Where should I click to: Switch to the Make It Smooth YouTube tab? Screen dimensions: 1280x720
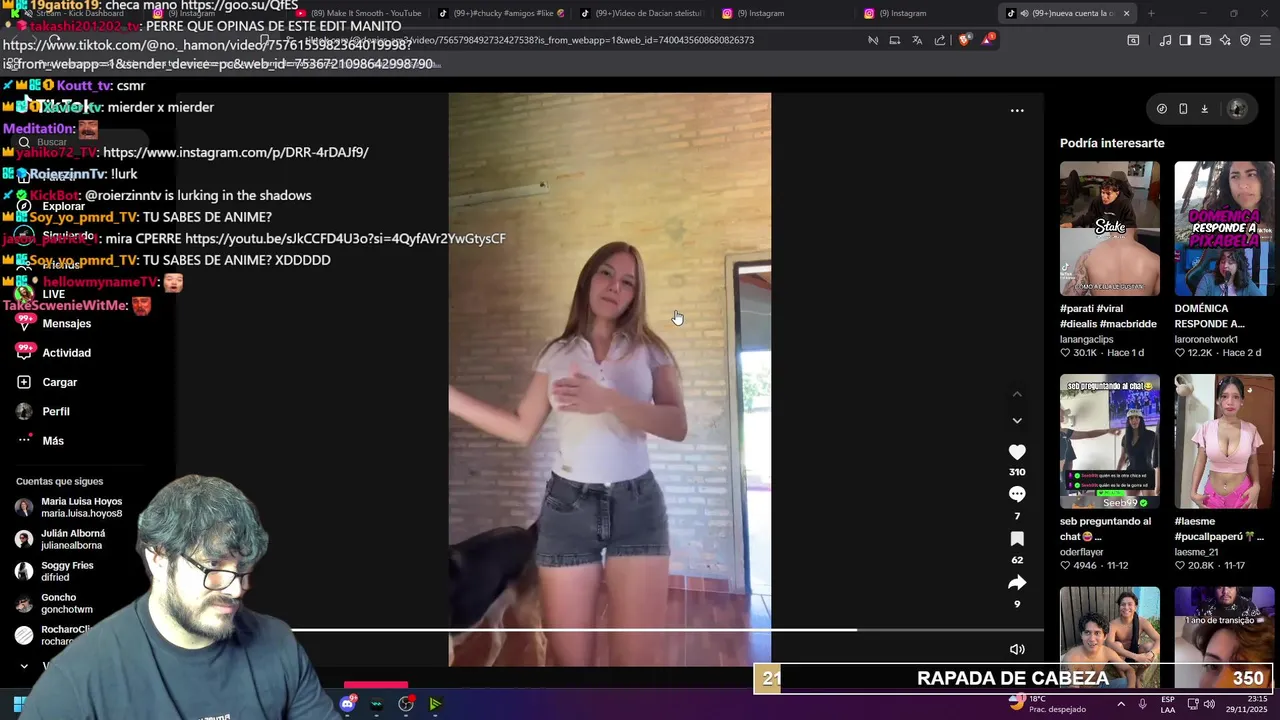point(360,13)
